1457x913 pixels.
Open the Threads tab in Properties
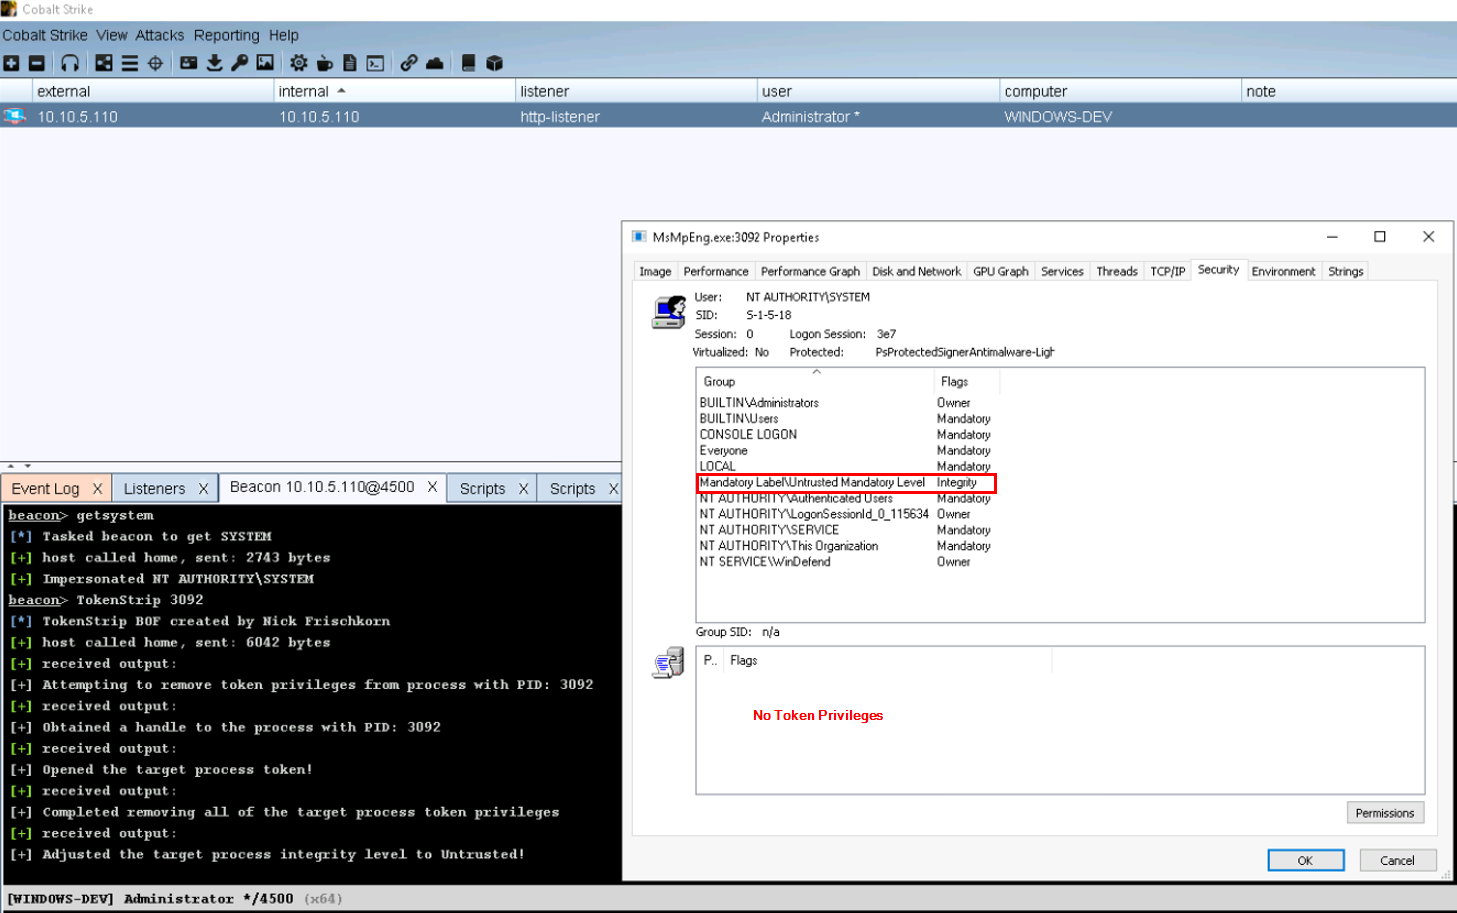(x=1116, y=271)
